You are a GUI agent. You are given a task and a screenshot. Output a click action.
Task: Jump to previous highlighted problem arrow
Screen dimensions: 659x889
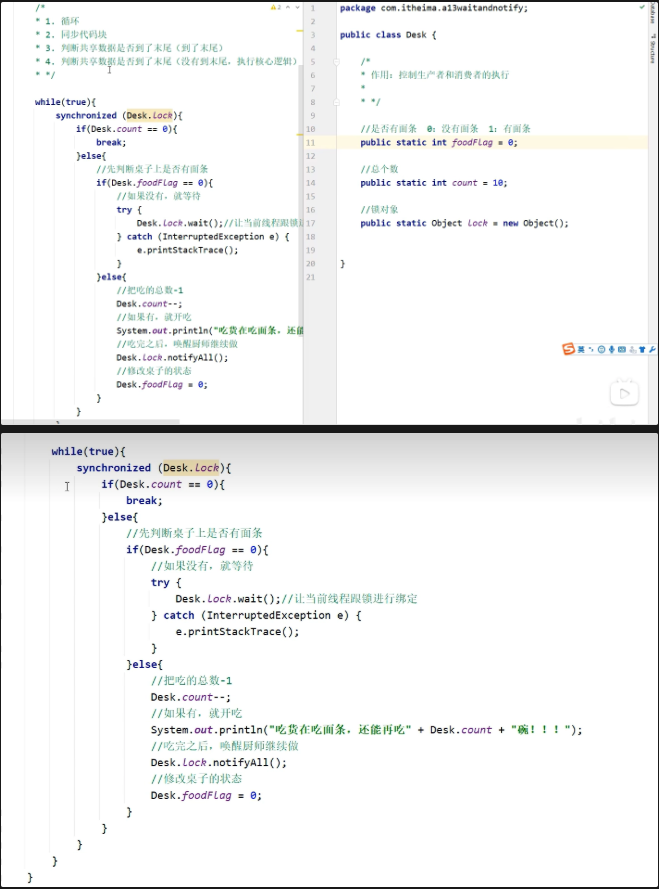pyautogui.click(x=288, y=7)
